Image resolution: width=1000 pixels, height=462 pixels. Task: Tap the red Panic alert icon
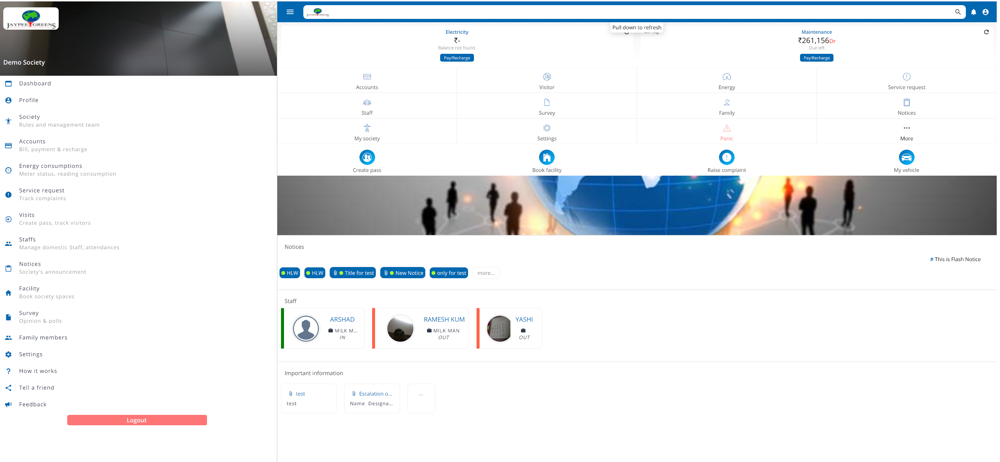(726, 128)
